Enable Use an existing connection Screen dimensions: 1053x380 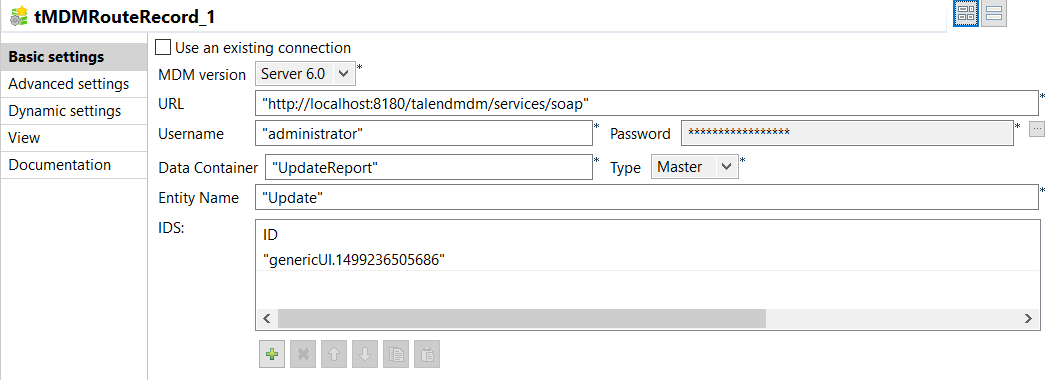pyautogui.click(x=163, y=48)
